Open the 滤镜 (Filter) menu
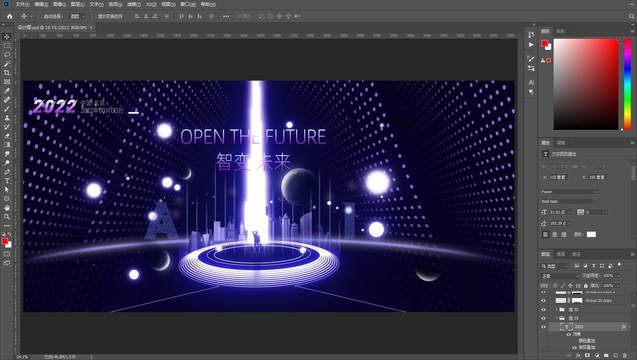 pyautogui.click(x=134, y=4)
